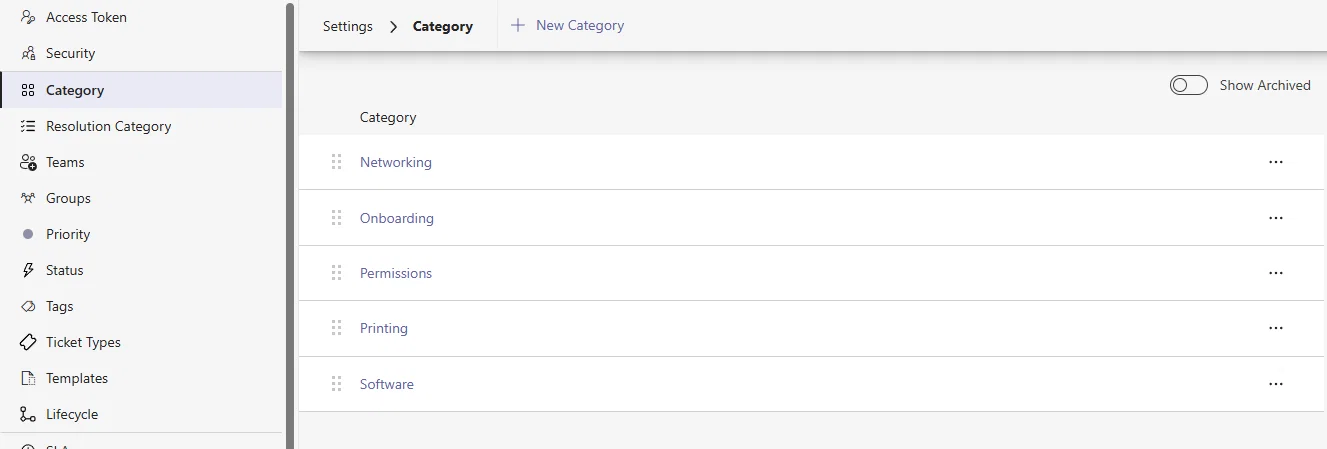Click the Security sidebar icon

click(28, 54)
